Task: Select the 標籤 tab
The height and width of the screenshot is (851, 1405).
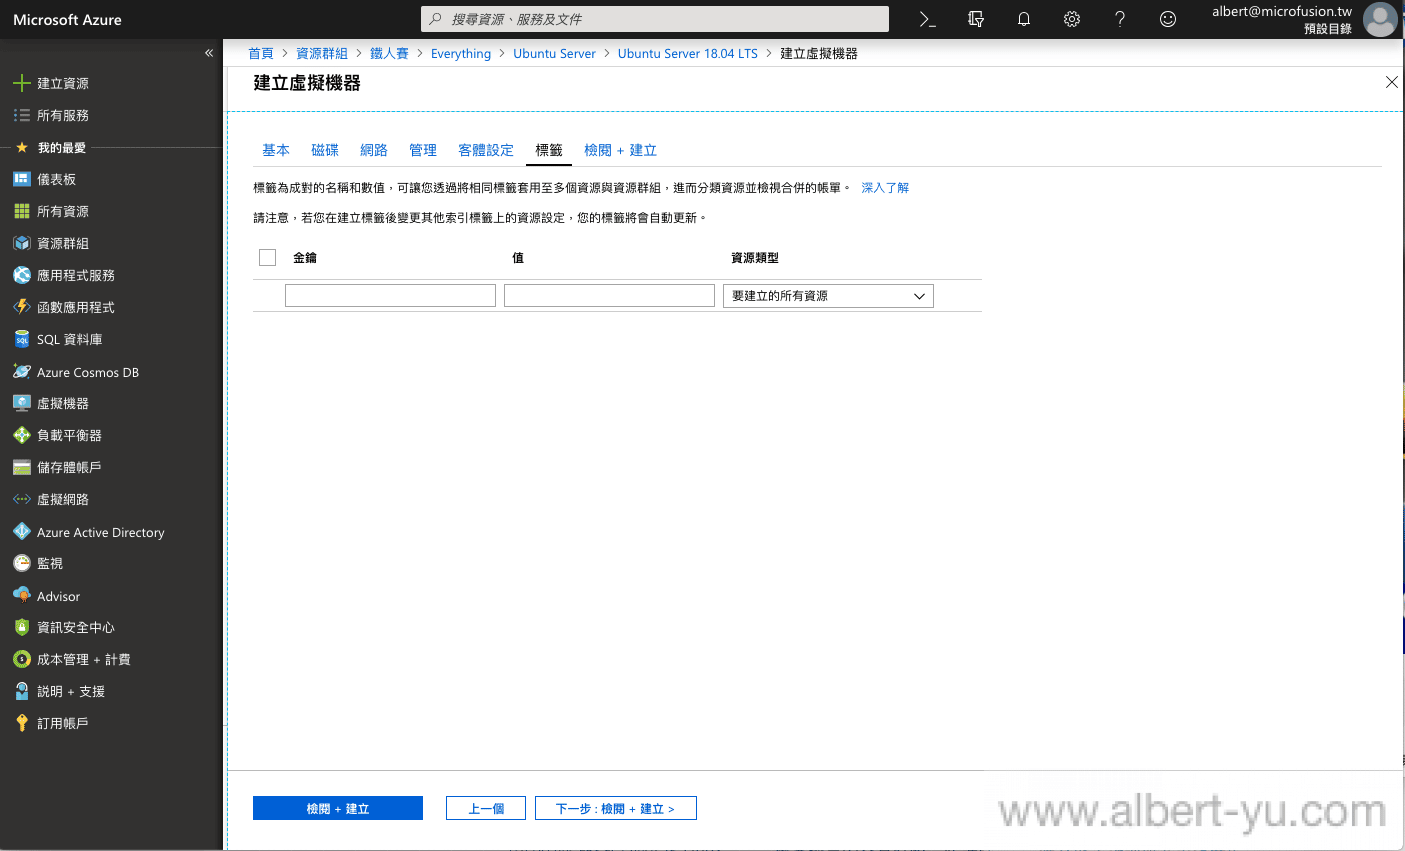Action: tap(549, 150)
